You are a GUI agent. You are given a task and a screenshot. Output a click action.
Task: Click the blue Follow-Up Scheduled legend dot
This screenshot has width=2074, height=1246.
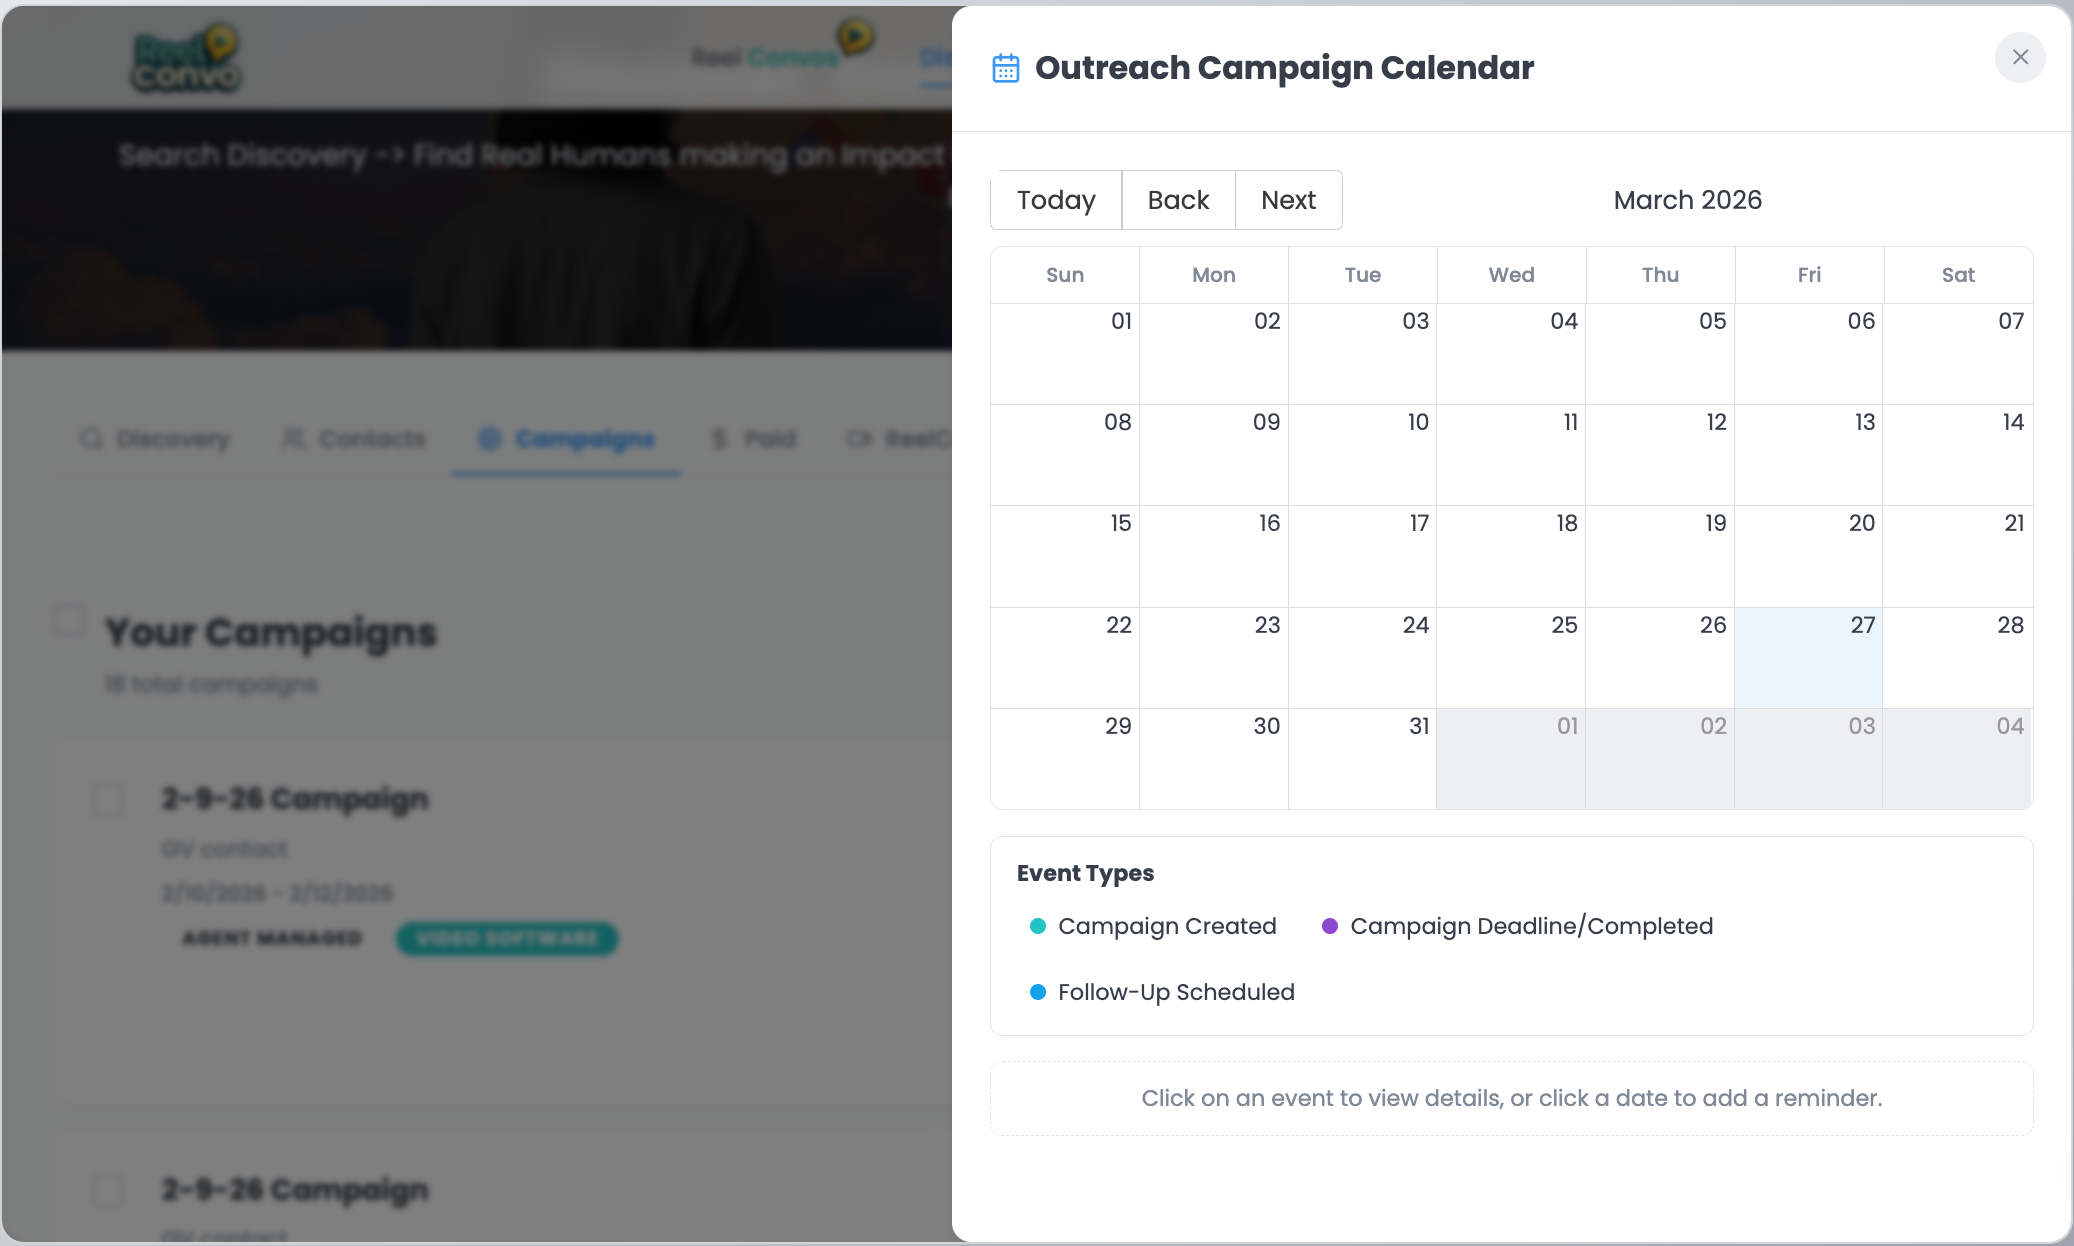(1038, 992)
